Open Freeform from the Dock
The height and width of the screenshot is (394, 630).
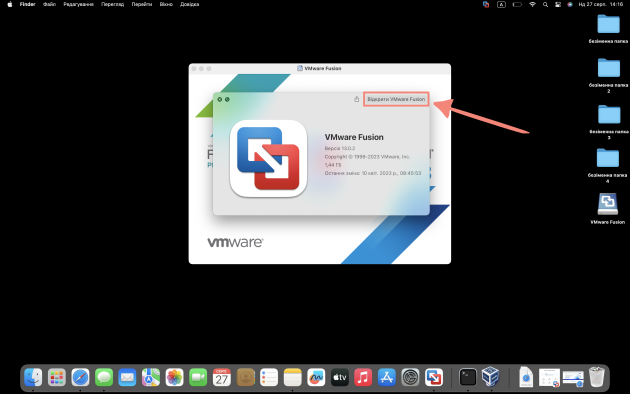point(316,378)
